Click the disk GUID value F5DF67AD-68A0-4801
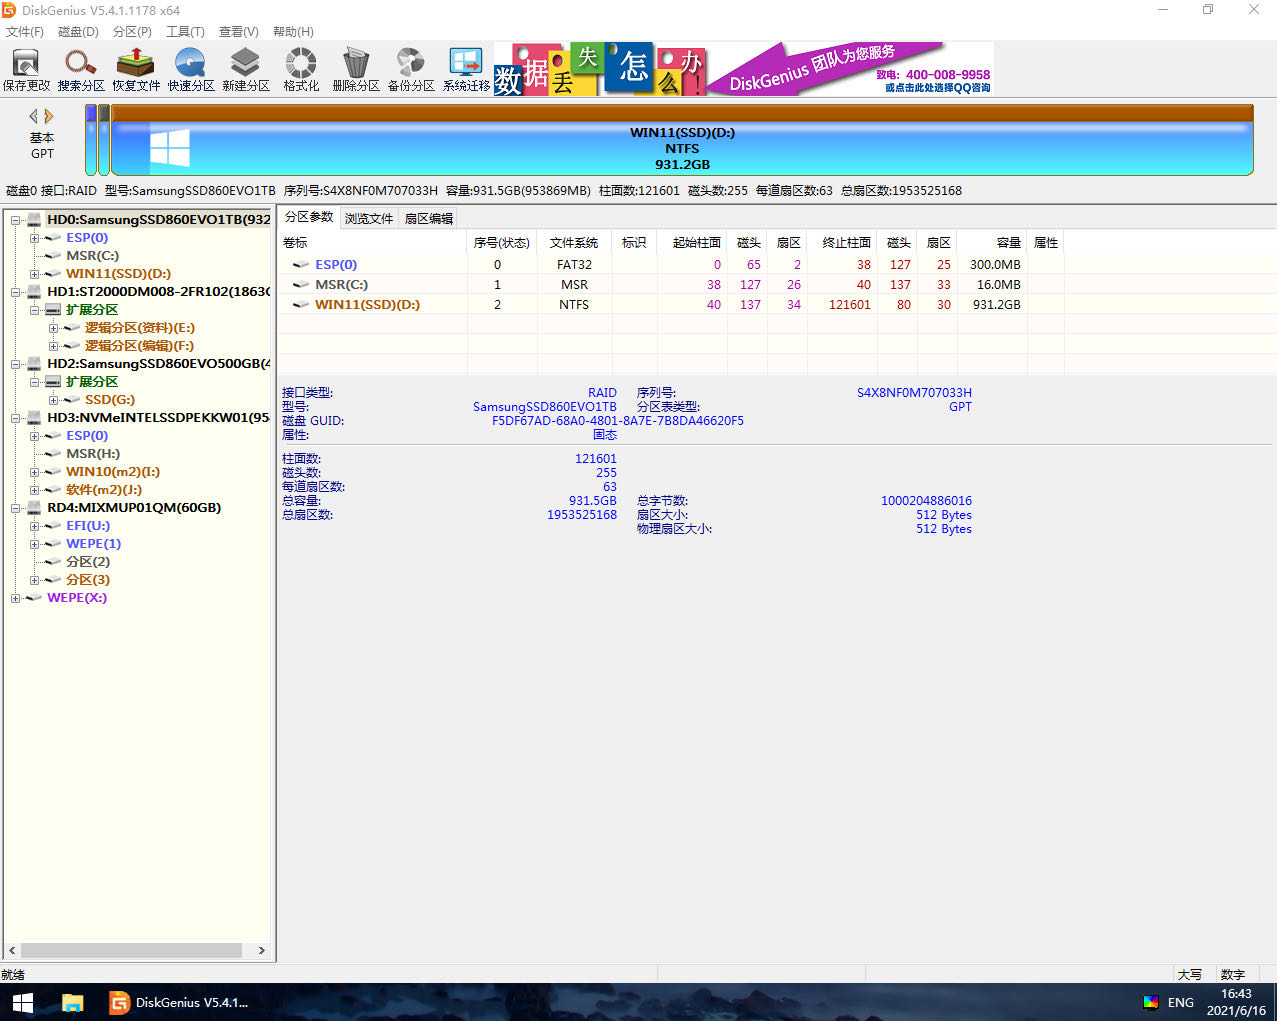 (x=618, y=421)
